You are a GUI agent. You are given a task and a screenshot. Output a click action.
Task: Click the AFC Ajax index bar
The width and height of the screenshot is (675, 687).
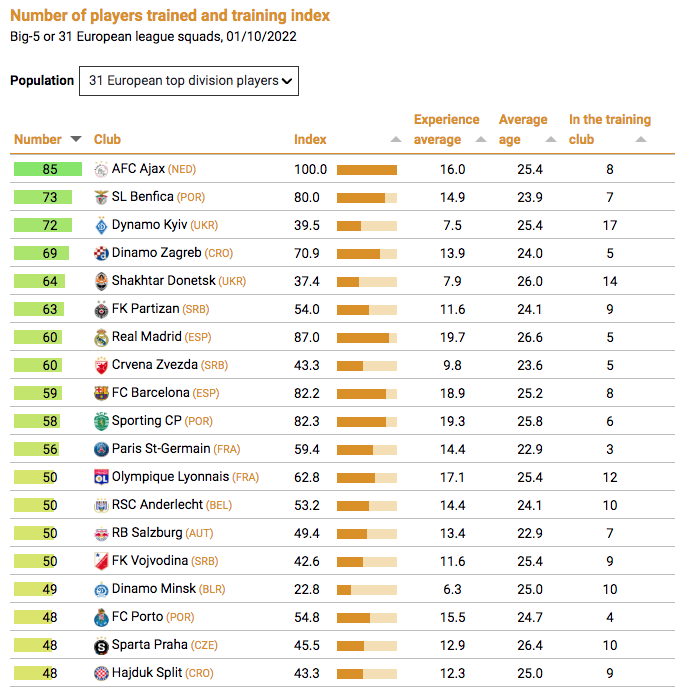[367, 170]
